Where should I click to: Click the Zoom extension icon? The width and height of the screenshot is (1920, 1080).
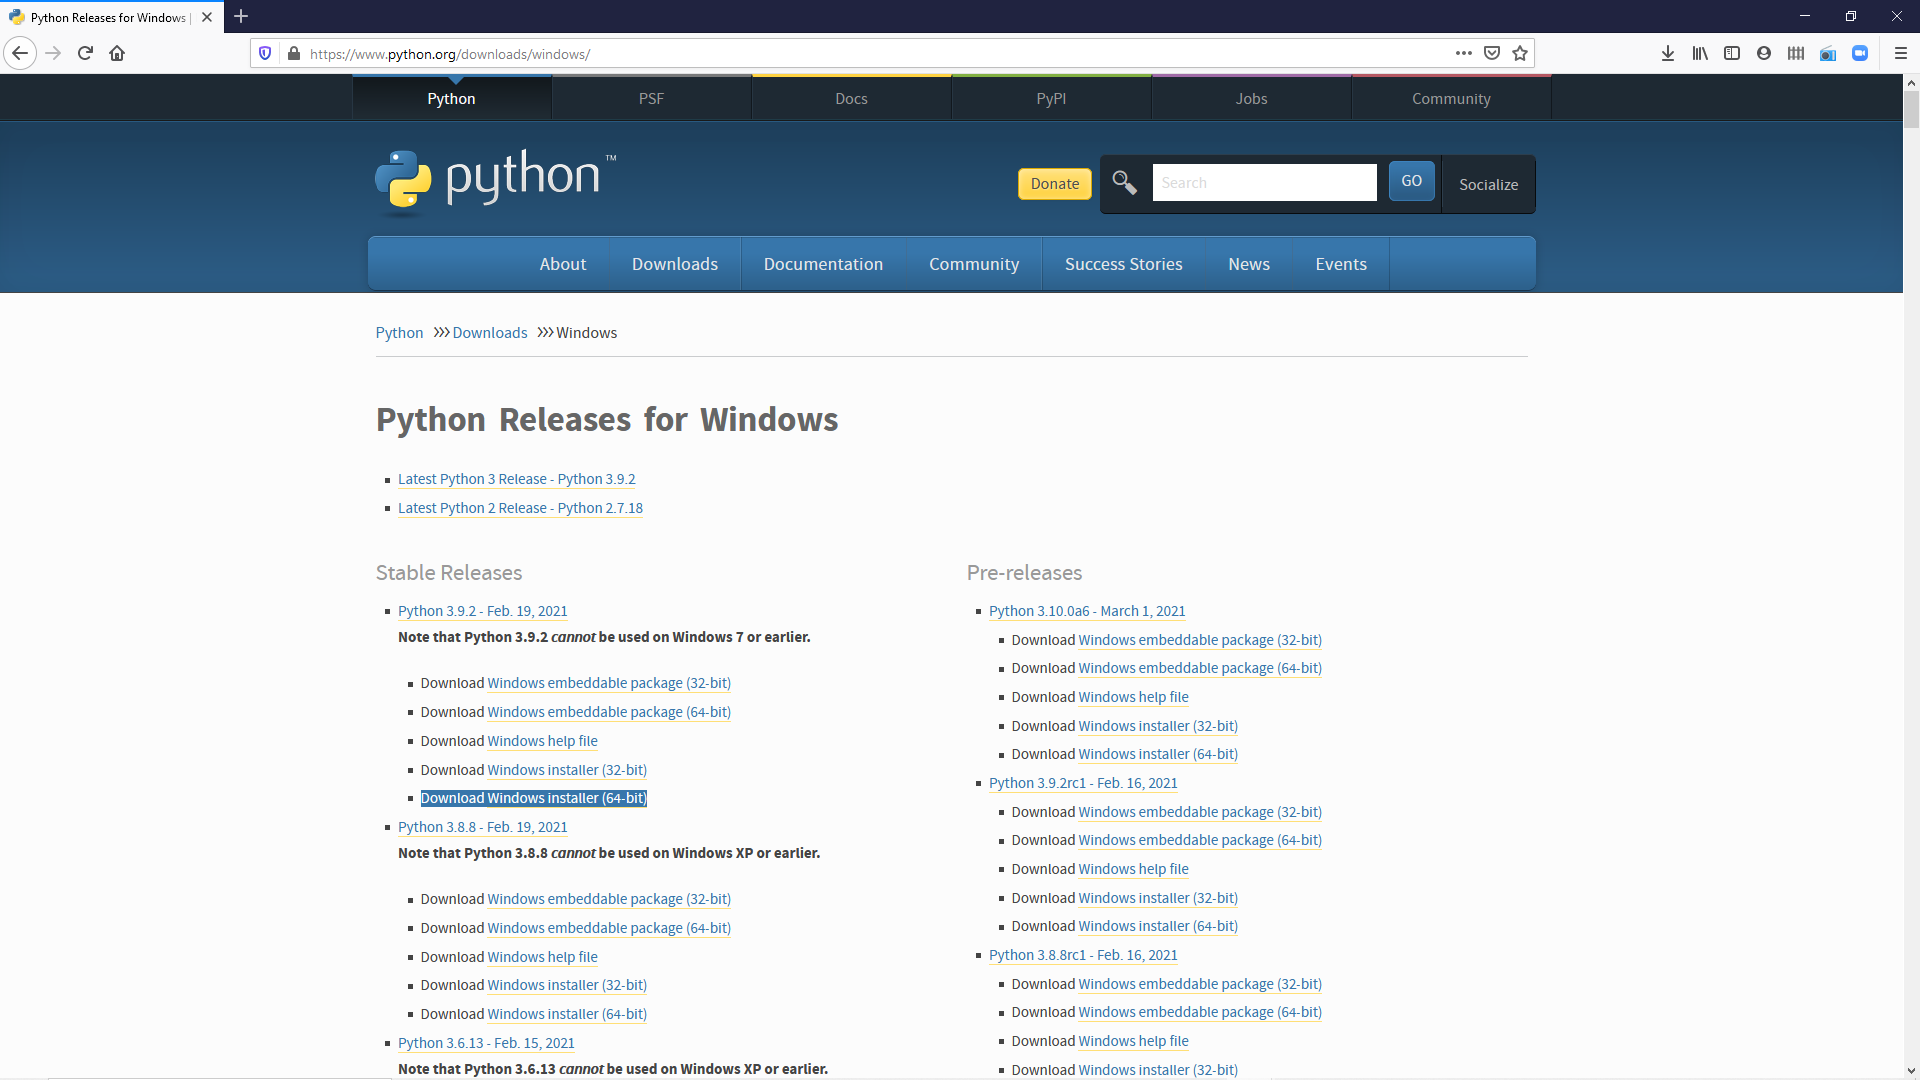tap(1860, 53)
